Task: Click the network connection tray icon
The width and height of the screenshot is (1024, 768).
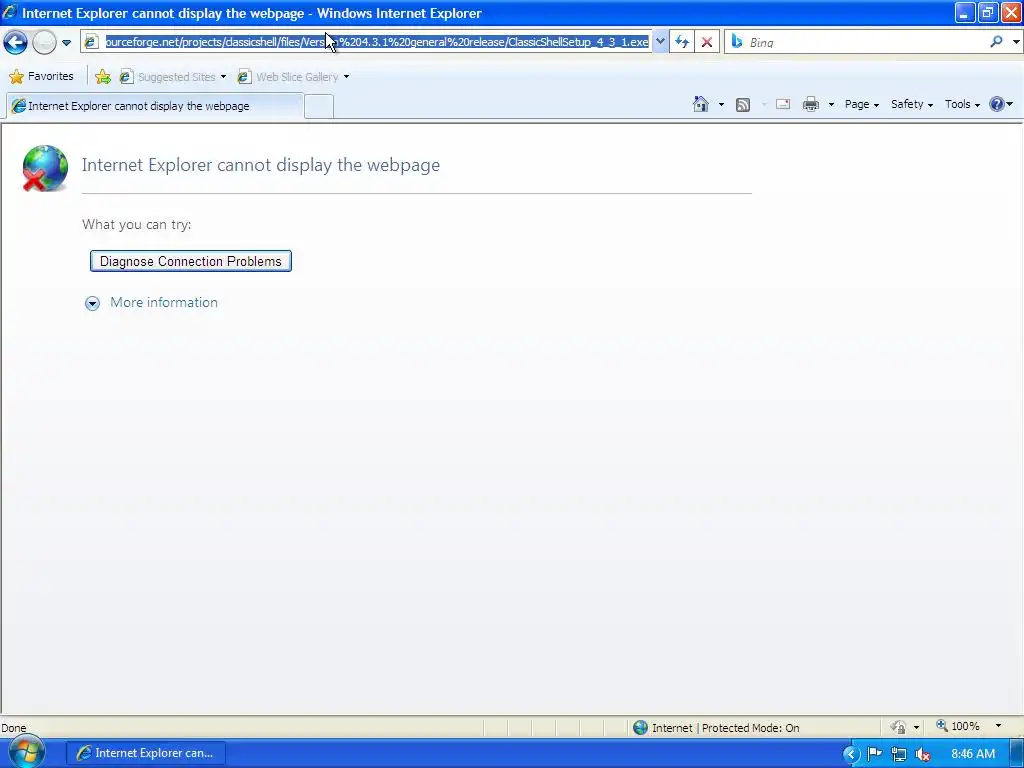Action: pos(899,754)
